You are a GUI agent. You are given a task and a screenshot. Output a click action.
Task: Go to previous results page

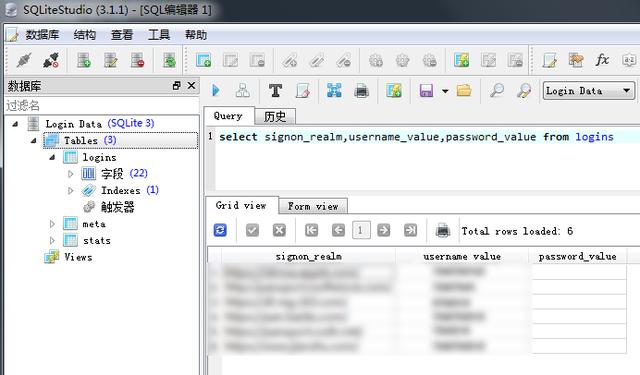[x=338, y=230]
